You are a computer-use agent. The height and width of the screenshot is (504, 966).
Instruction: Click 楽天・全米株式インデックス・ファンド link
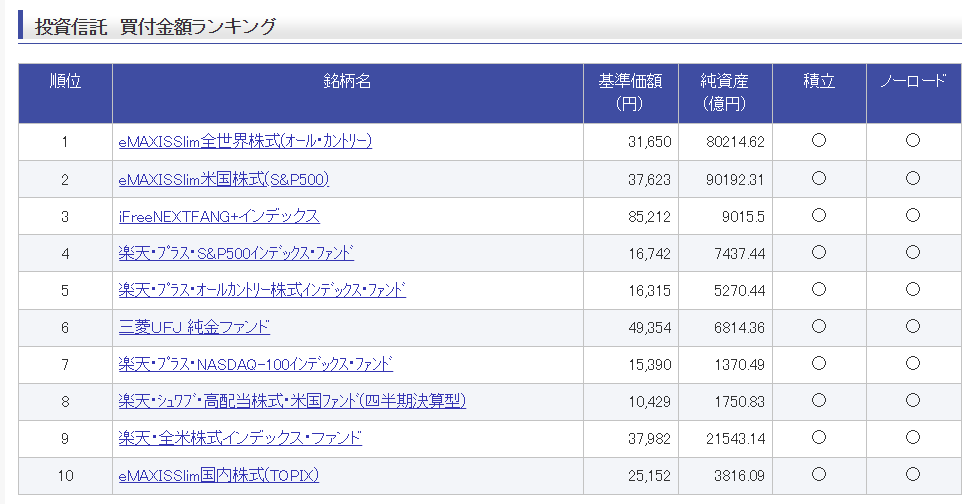(x=240, y=439)
